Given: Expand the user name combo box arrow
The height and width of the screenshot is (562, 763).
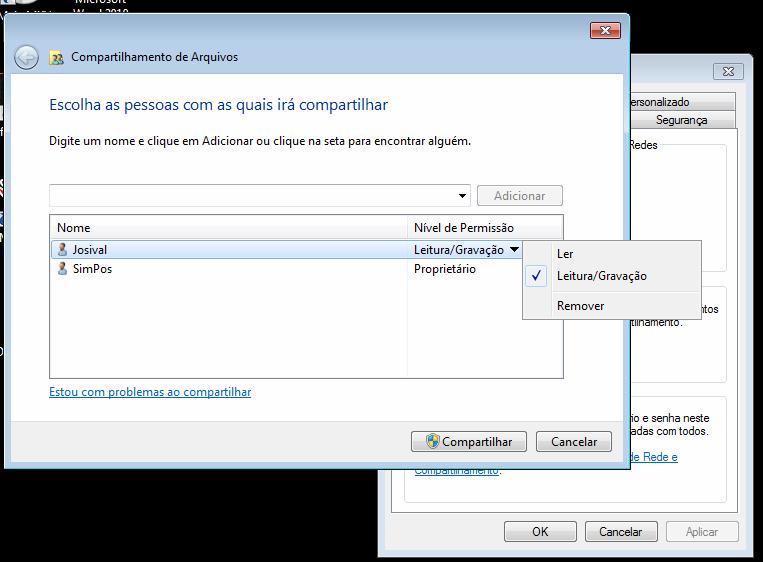Looking at the screenshot, I should [462, 196].
